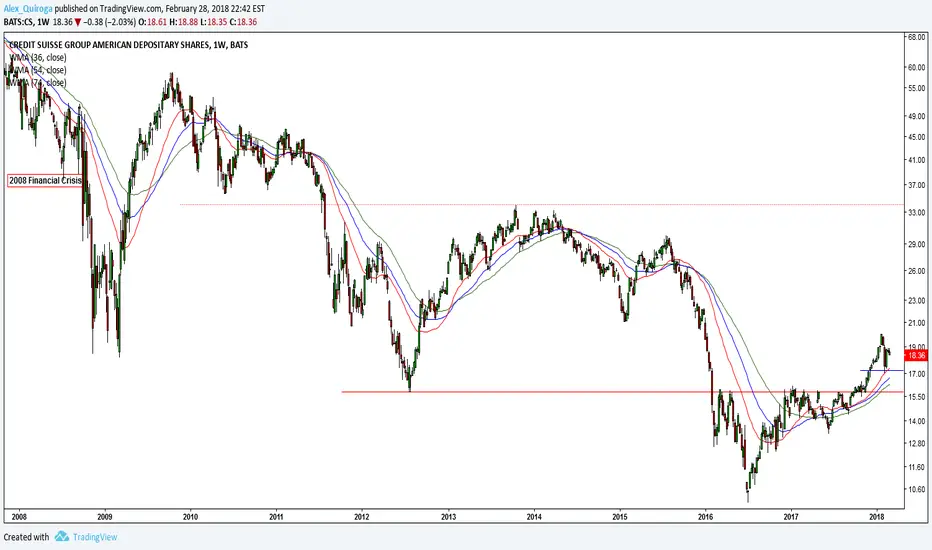Click the 26.00 price axis label

(x=917, y=271)
